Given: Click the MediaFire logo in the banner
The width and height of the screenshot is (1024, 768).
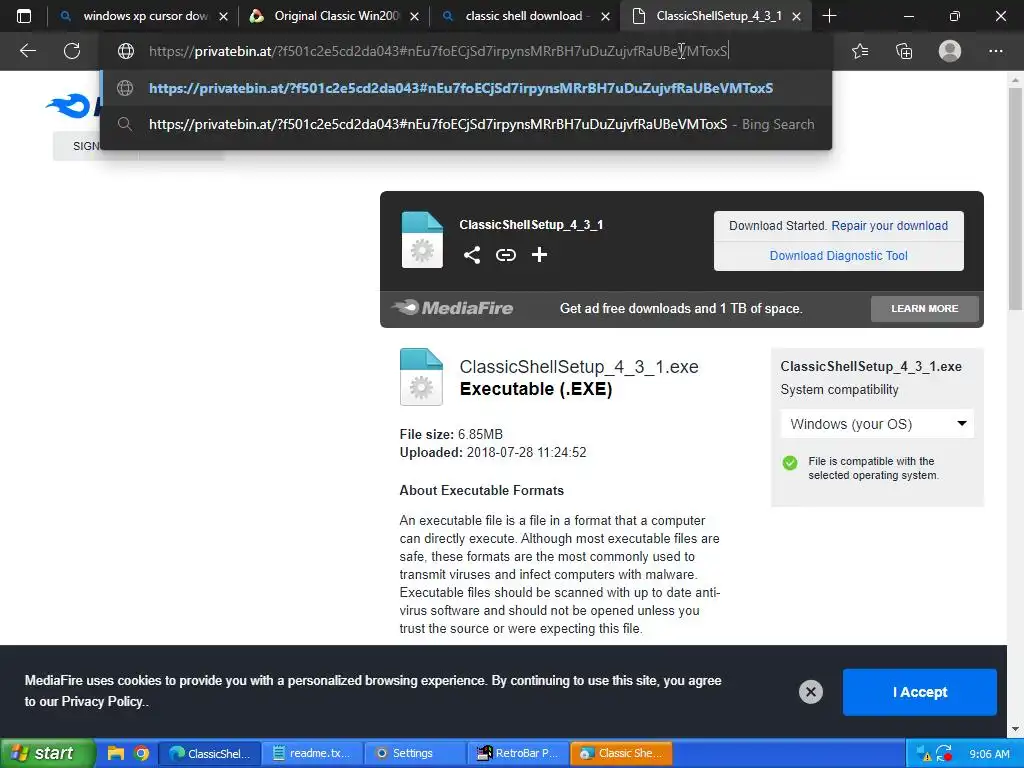Looking at the screenshot, I should coord(453,308).
